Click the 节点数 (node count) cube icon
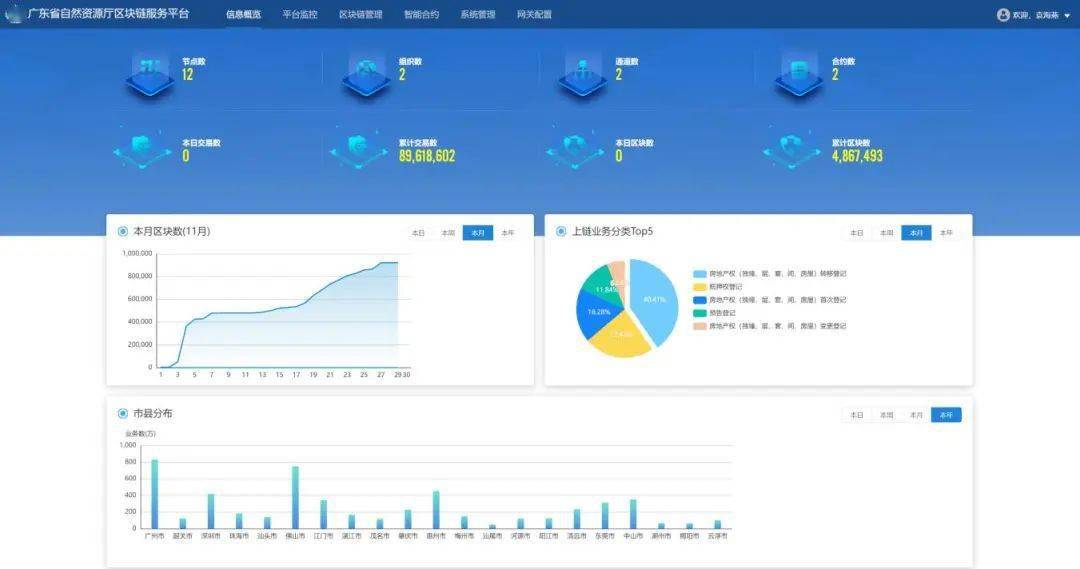 click(x=149, y=74)
